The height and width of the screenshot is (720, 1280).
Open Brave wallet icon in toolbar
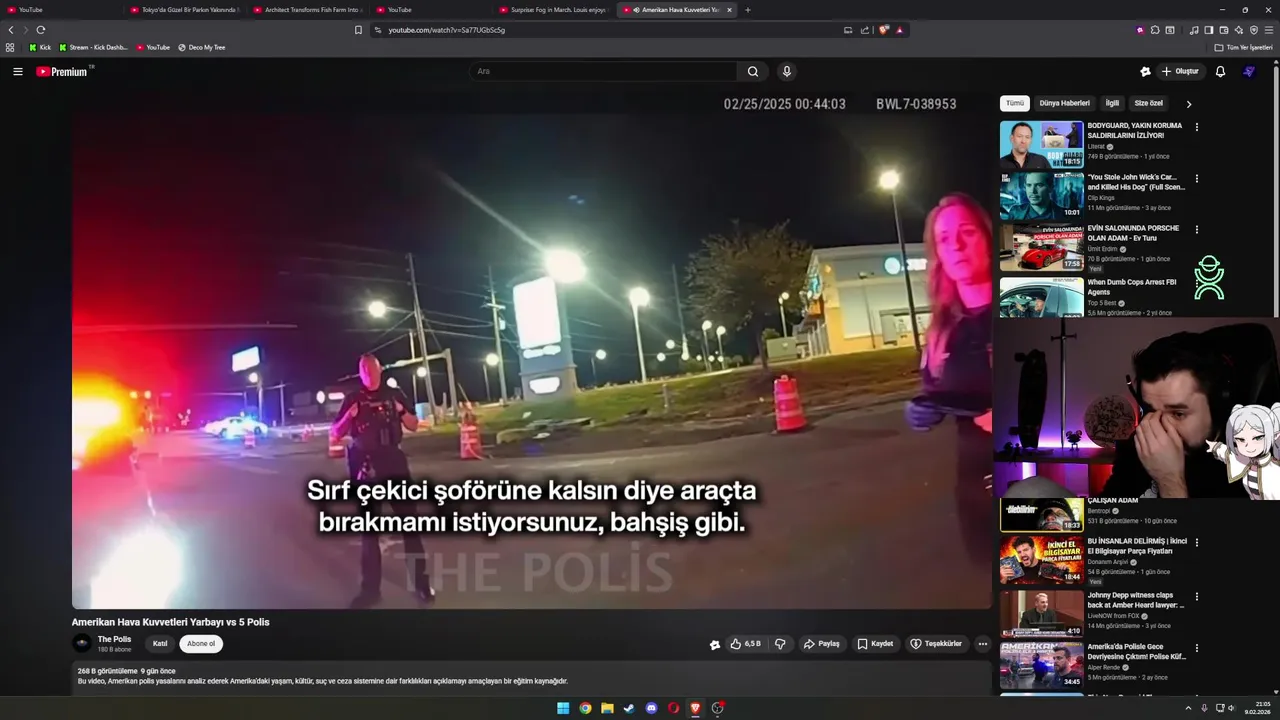(1224, 30)
